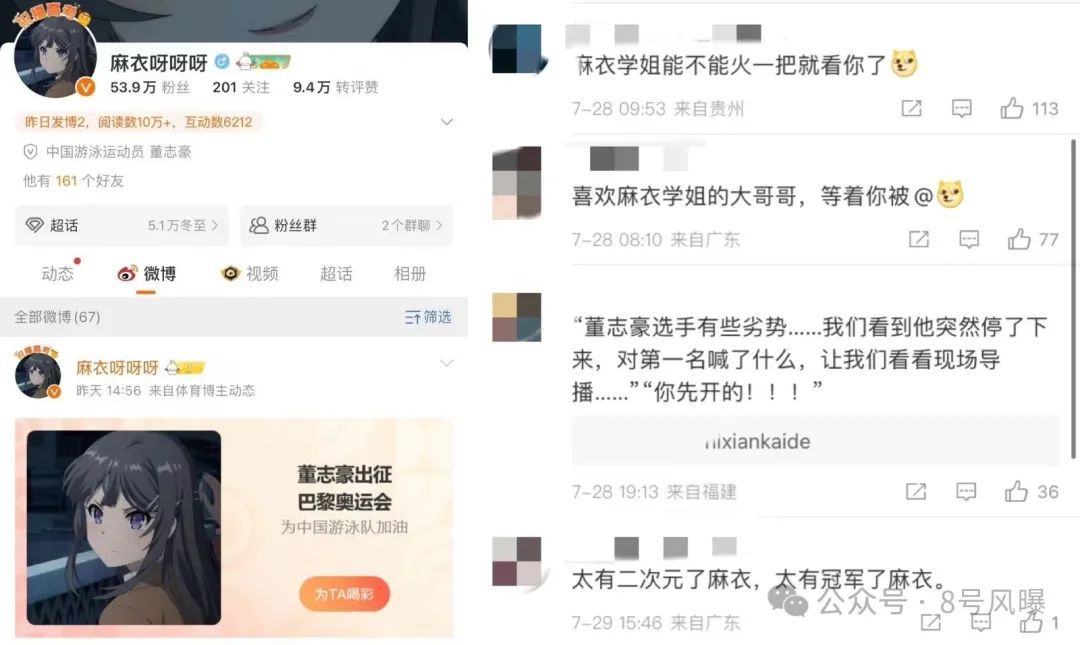Image resolution: width=1080 pixels, height=645 pixels.
Task: Switch to the 视频 tab
Action: tap(250, 274)
